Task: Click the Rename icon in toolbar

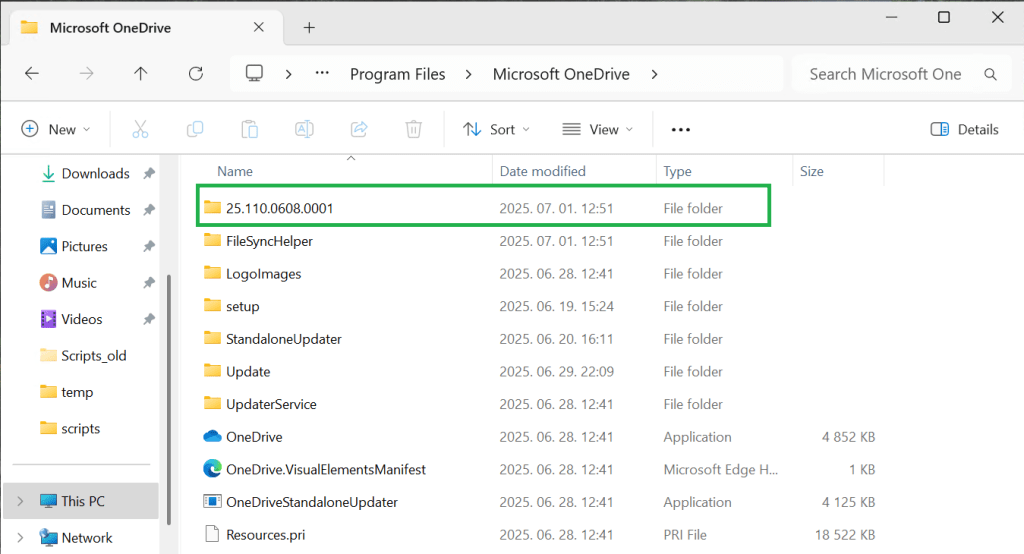Action: pos(304,129)
